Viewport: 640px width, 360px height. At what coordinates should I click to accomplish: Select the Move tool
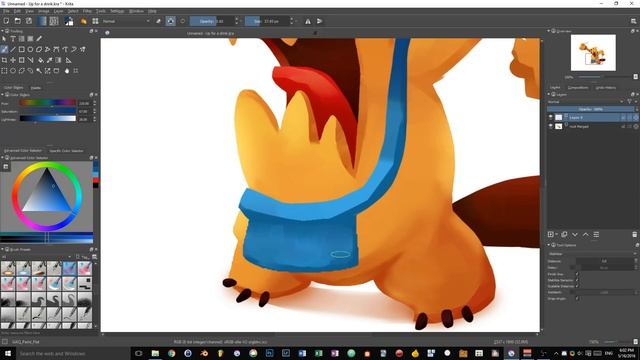(x=13, y=60)
